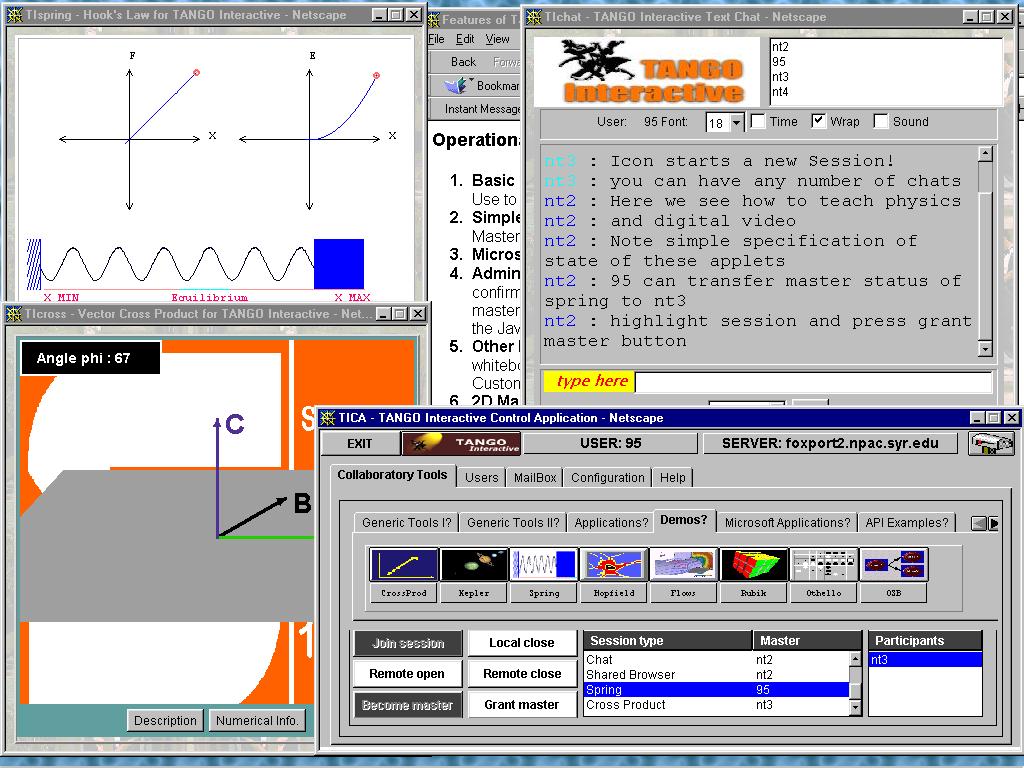Uncheck the Wrap checkbox in chat
The width and height of the screenshot is (1024, 768).
(x=818, y=121)
